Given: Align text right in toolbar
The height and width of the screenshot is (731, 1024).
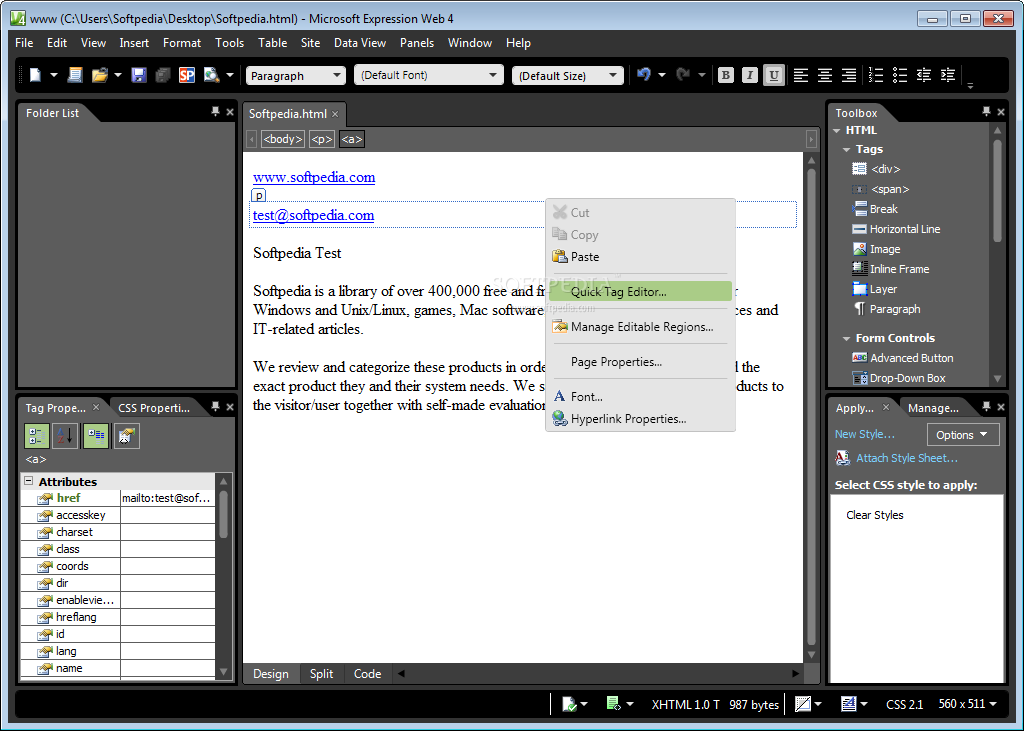Looking at the screenshot, I should point(849,75).
